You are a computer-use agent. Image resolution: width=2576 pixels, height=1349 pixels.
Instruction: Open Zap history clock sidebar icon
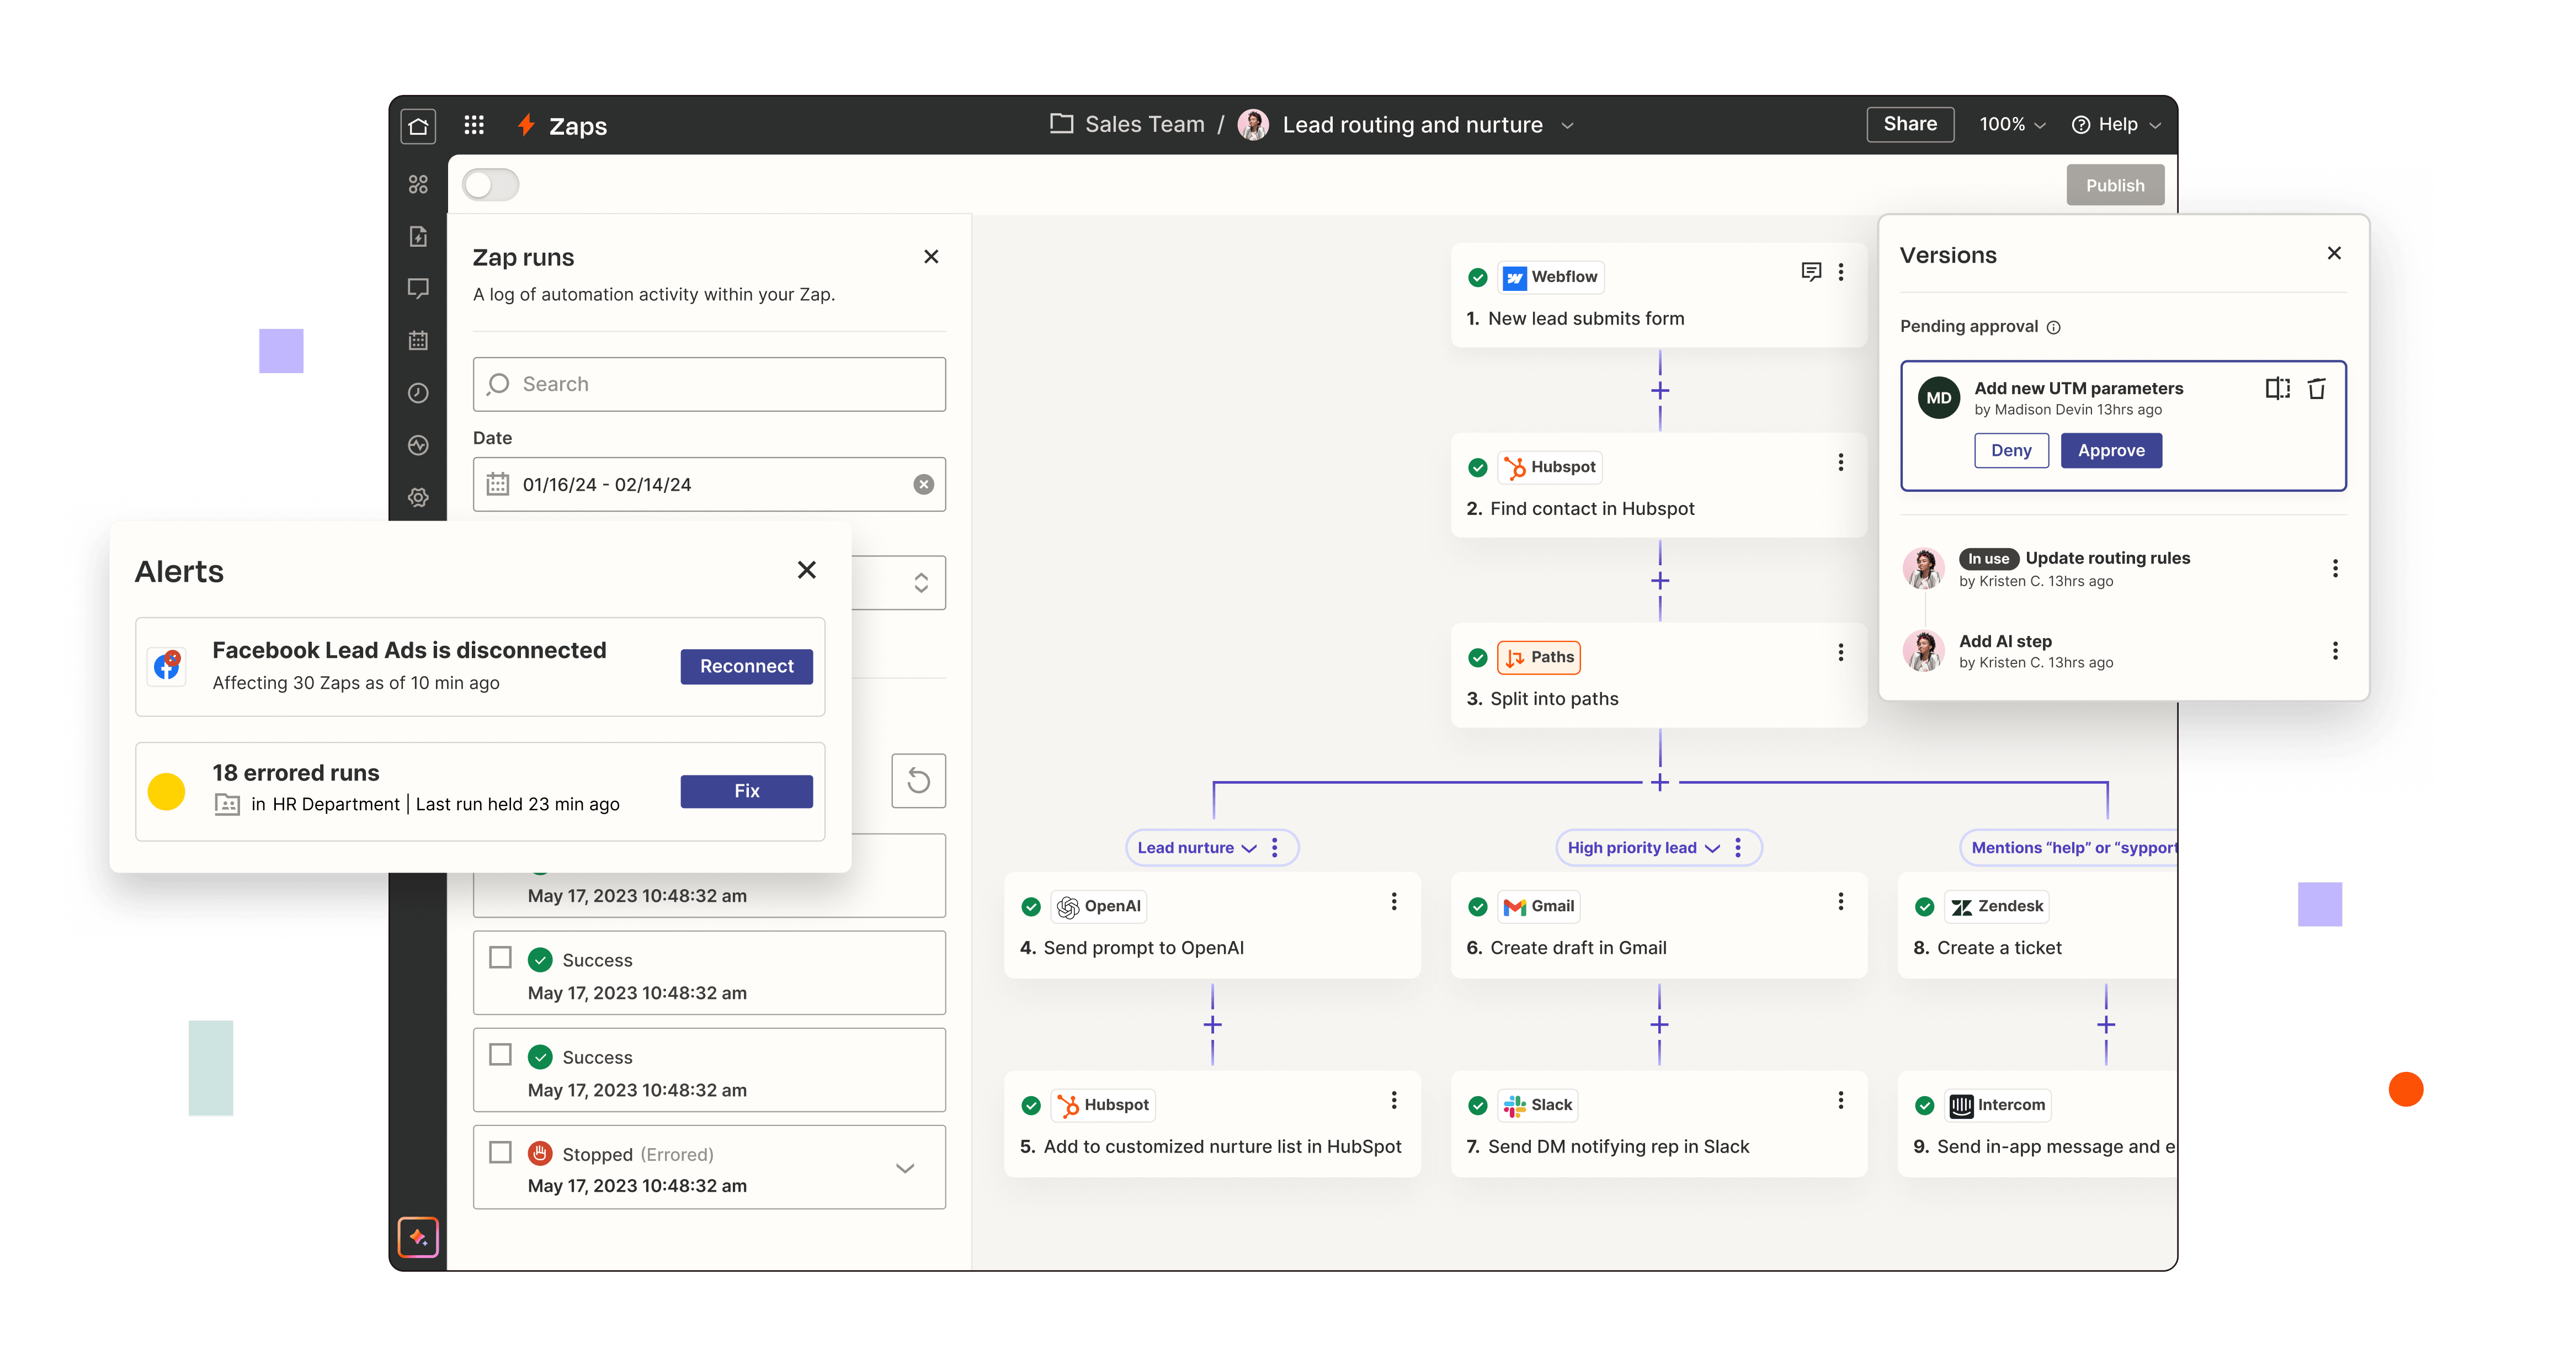coord(418,393)
